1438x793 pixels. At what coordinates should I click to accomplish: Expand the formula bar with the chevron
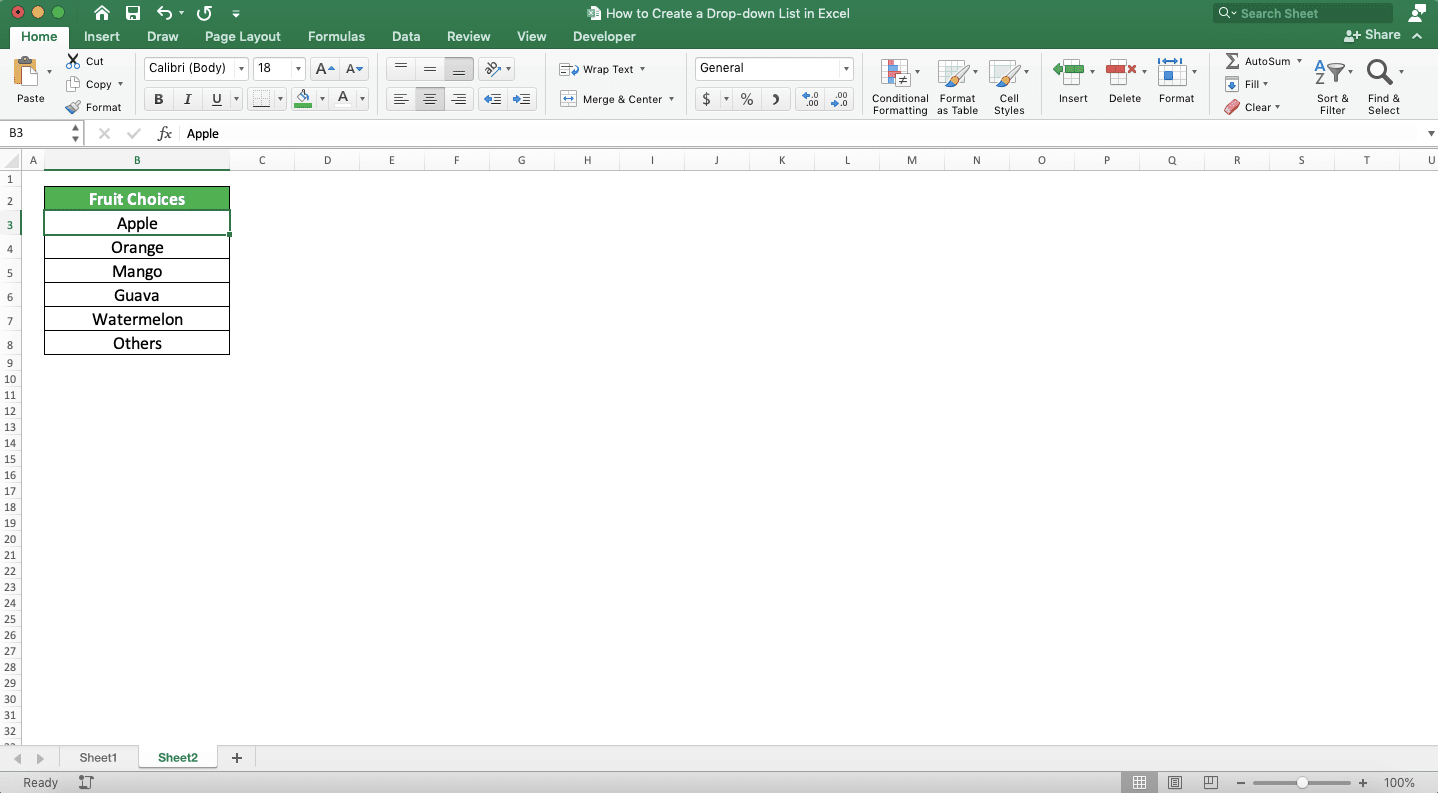(x=1431, y=133)
